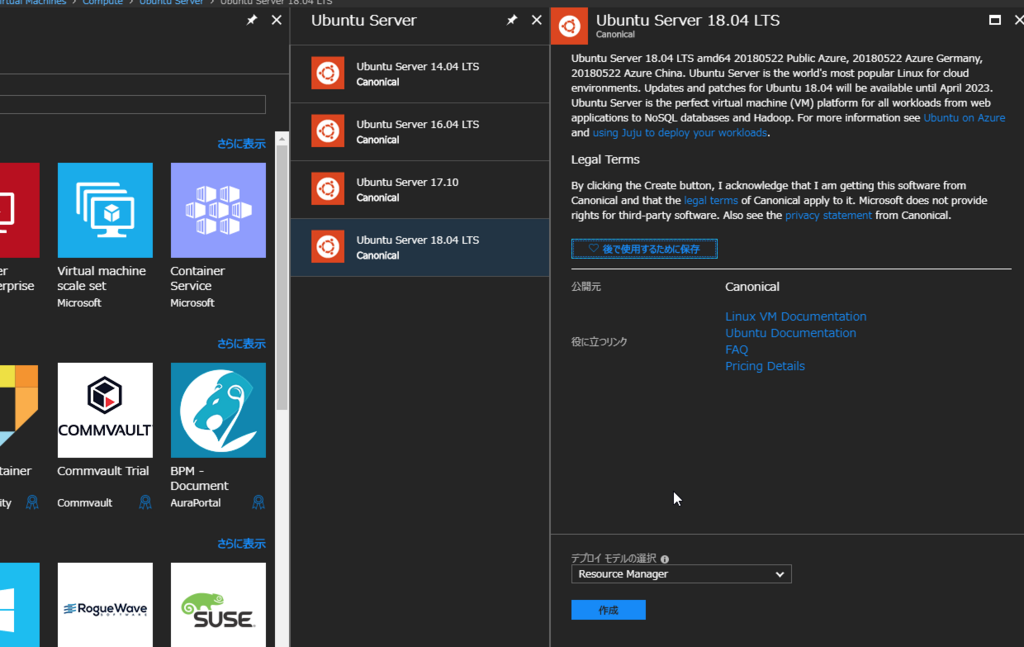
Task: Click the marketplace search input field
Action: pyautogui.click(x=133, y=104)
